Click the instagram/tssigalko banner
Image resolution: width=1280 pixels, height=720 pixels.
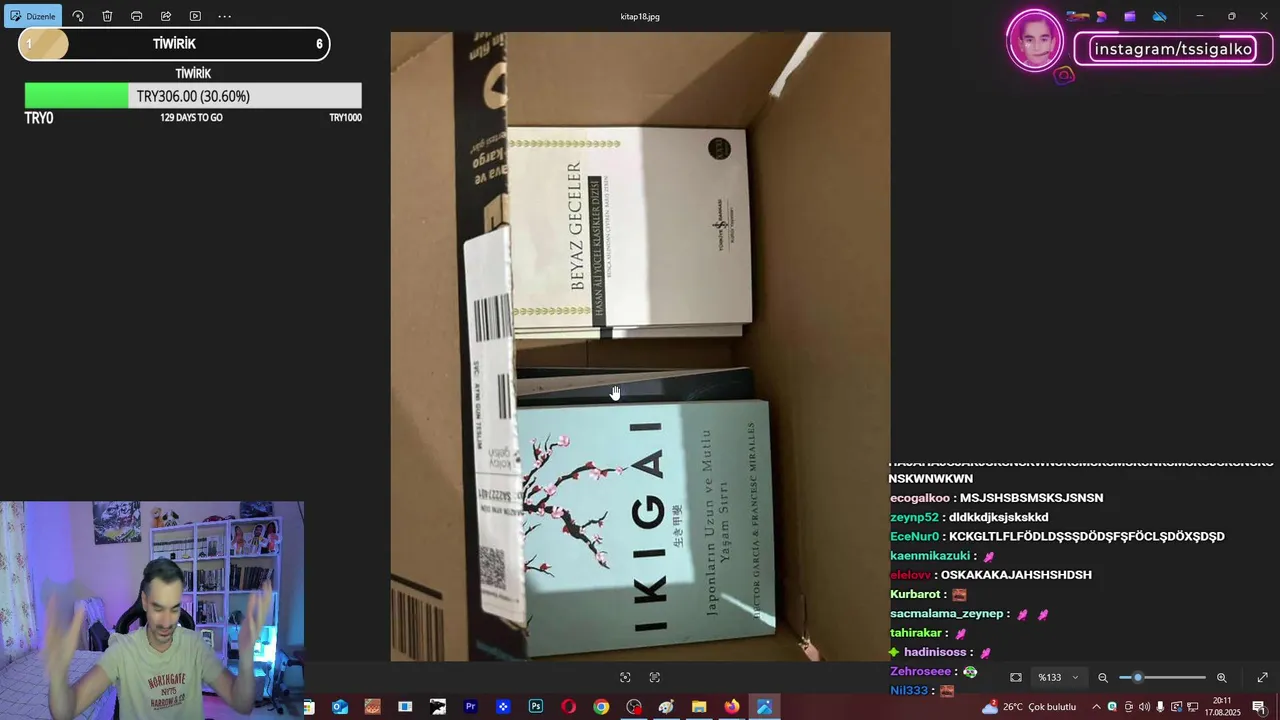point(1173,49)
